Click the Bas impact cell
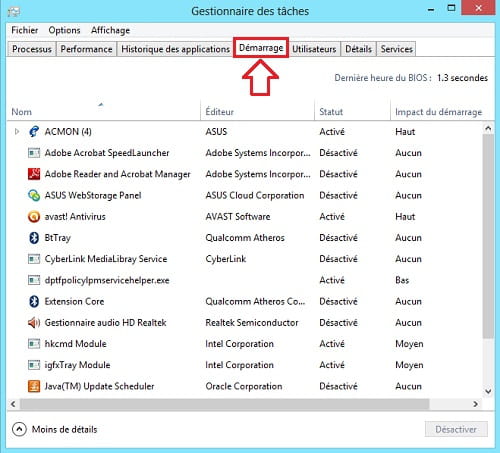500x453 pixels. pyautogui.click(x=402, y=280)
